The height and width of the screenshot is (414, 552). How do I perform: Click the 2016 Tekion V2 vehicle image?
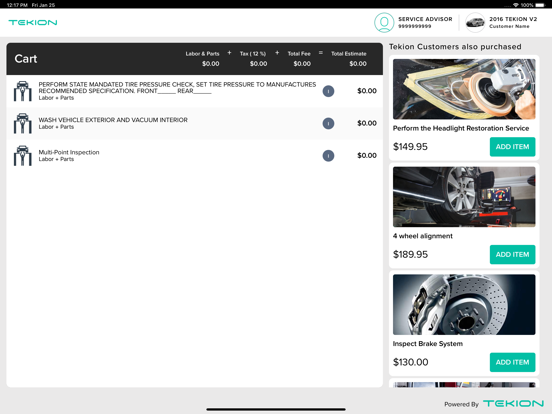475,23
